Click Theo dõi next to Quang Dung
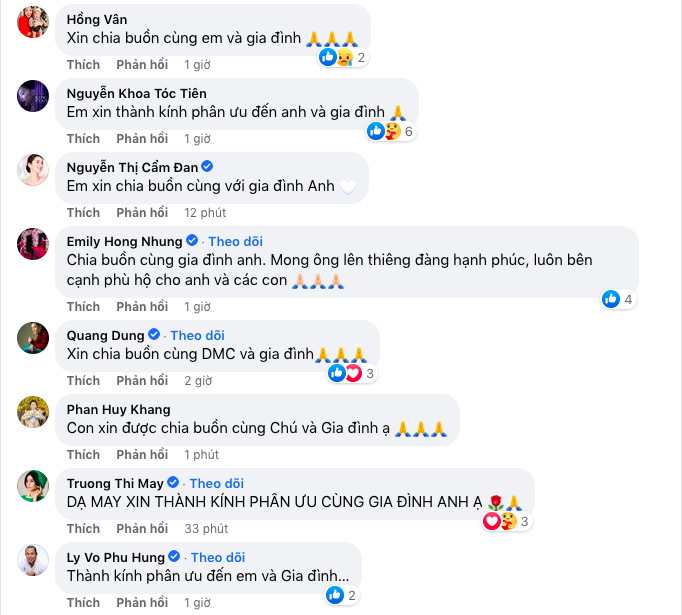This screenshot has width=682, height=615. point(197,334)
